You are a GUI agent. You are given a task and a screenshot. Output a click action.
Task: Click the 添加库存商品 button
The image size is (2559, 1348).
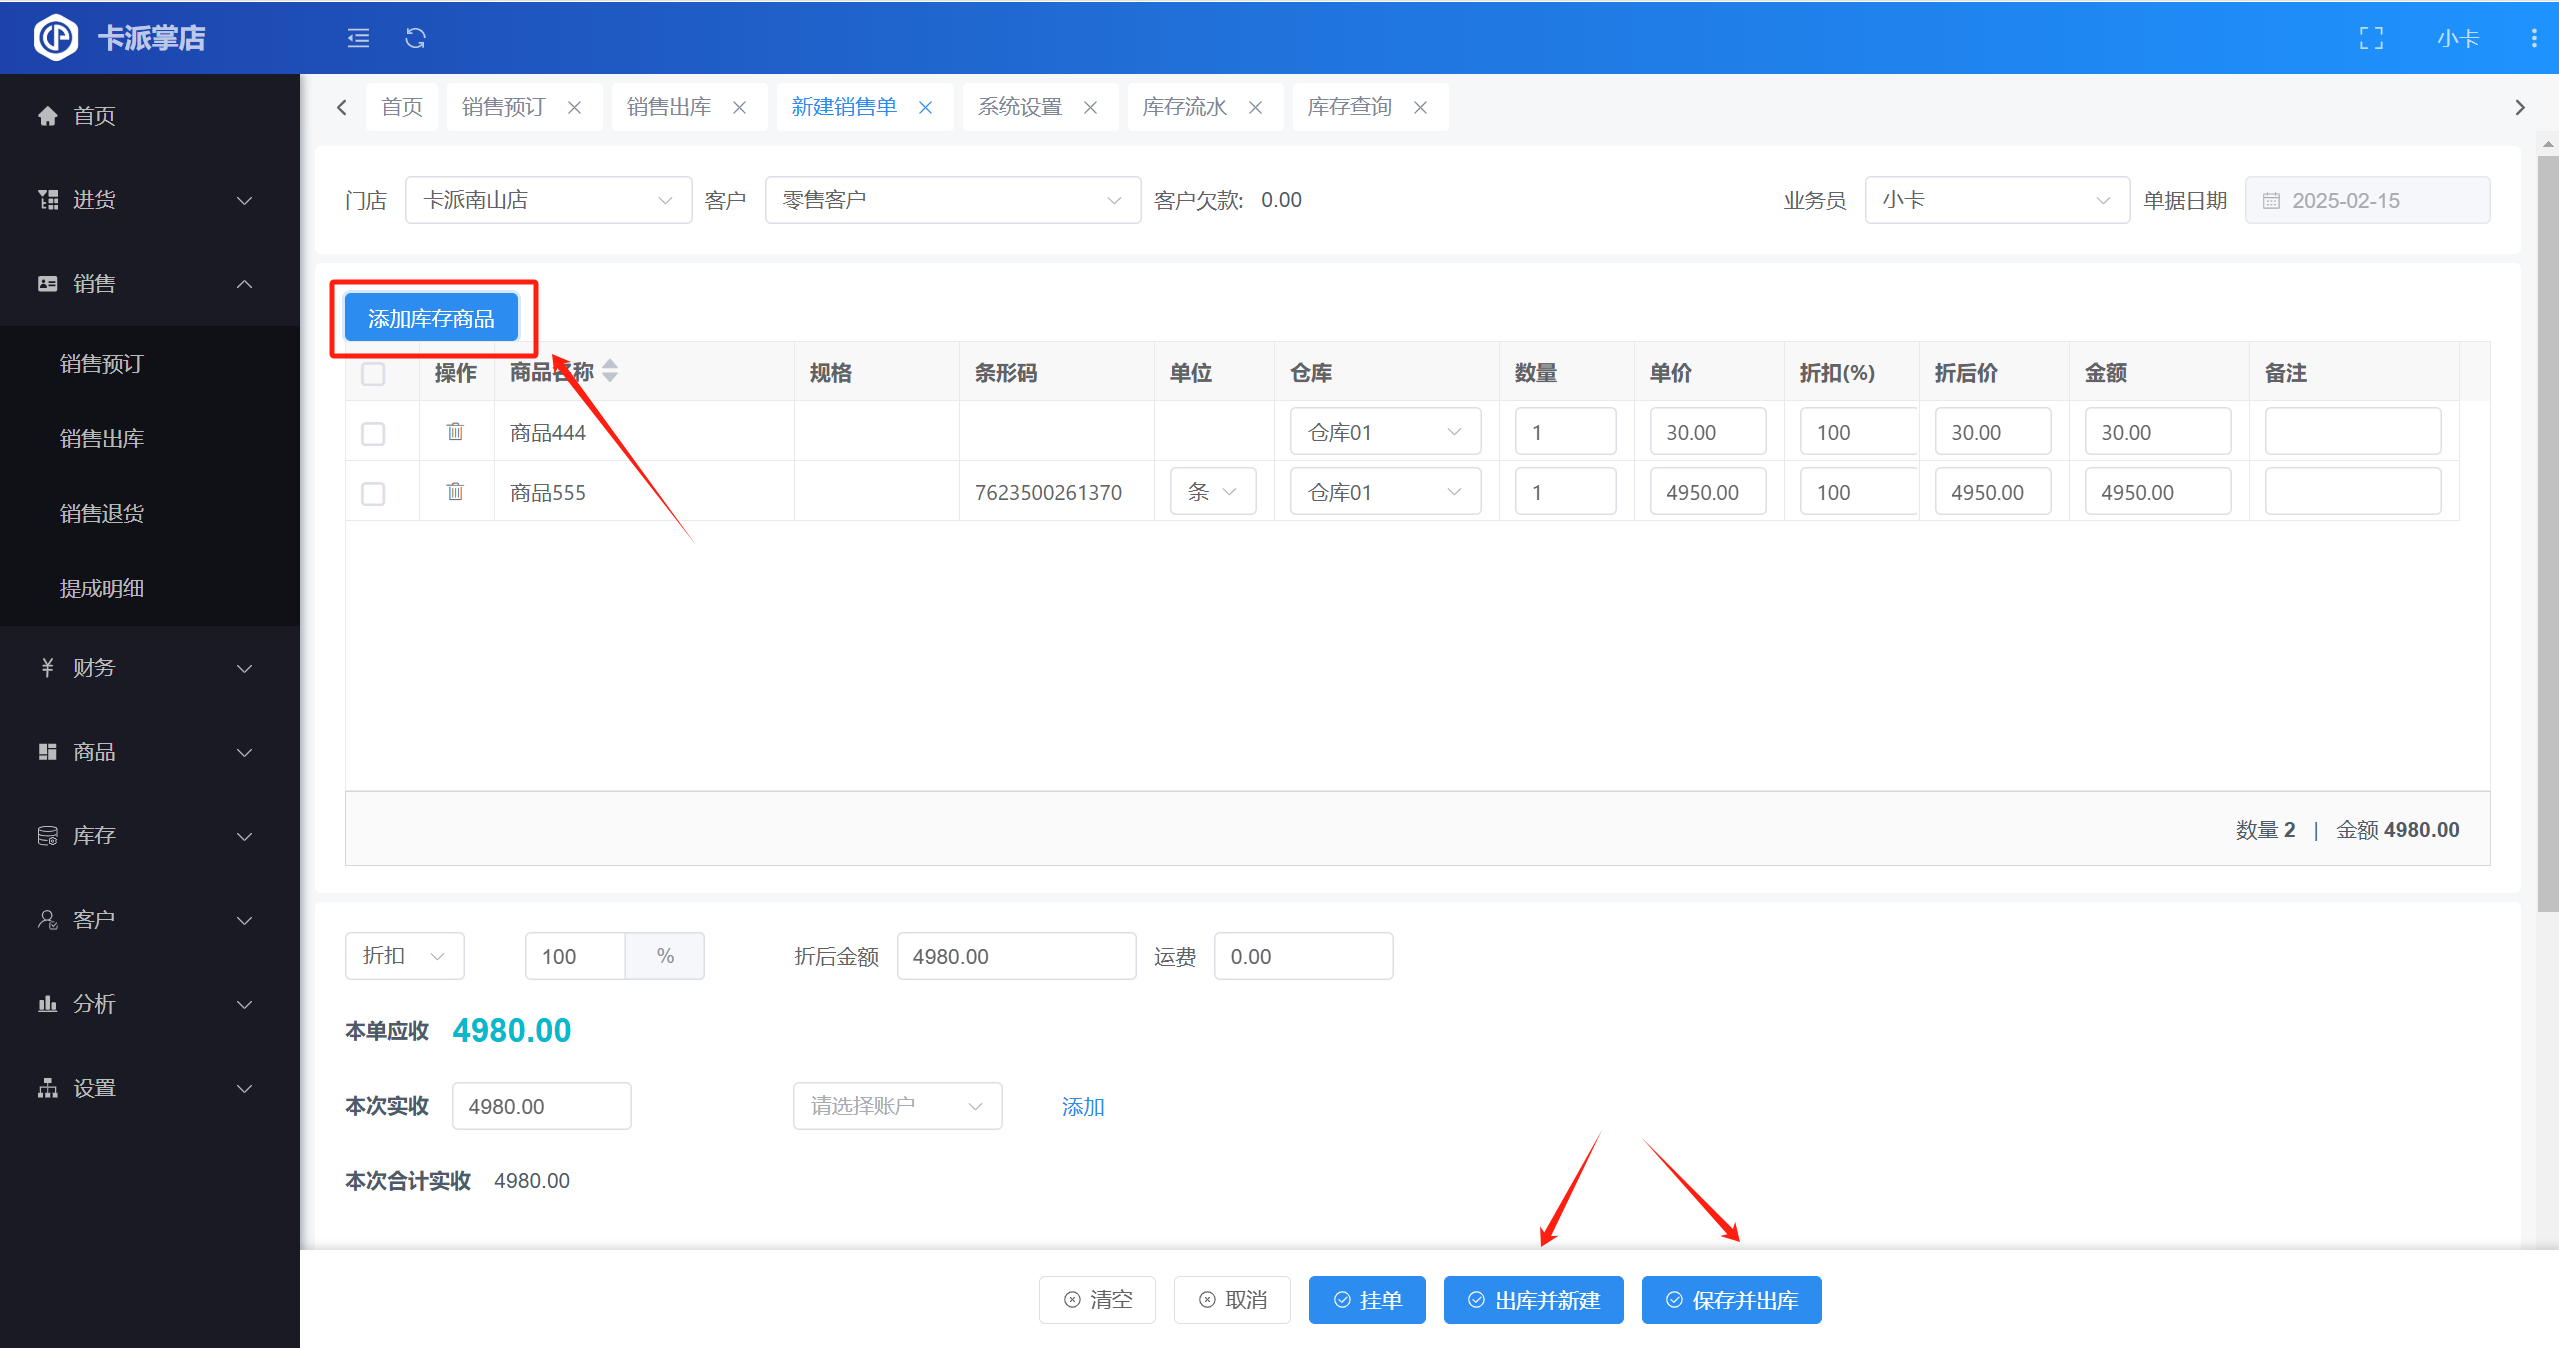pyautogui.click(x=431, y=318)
